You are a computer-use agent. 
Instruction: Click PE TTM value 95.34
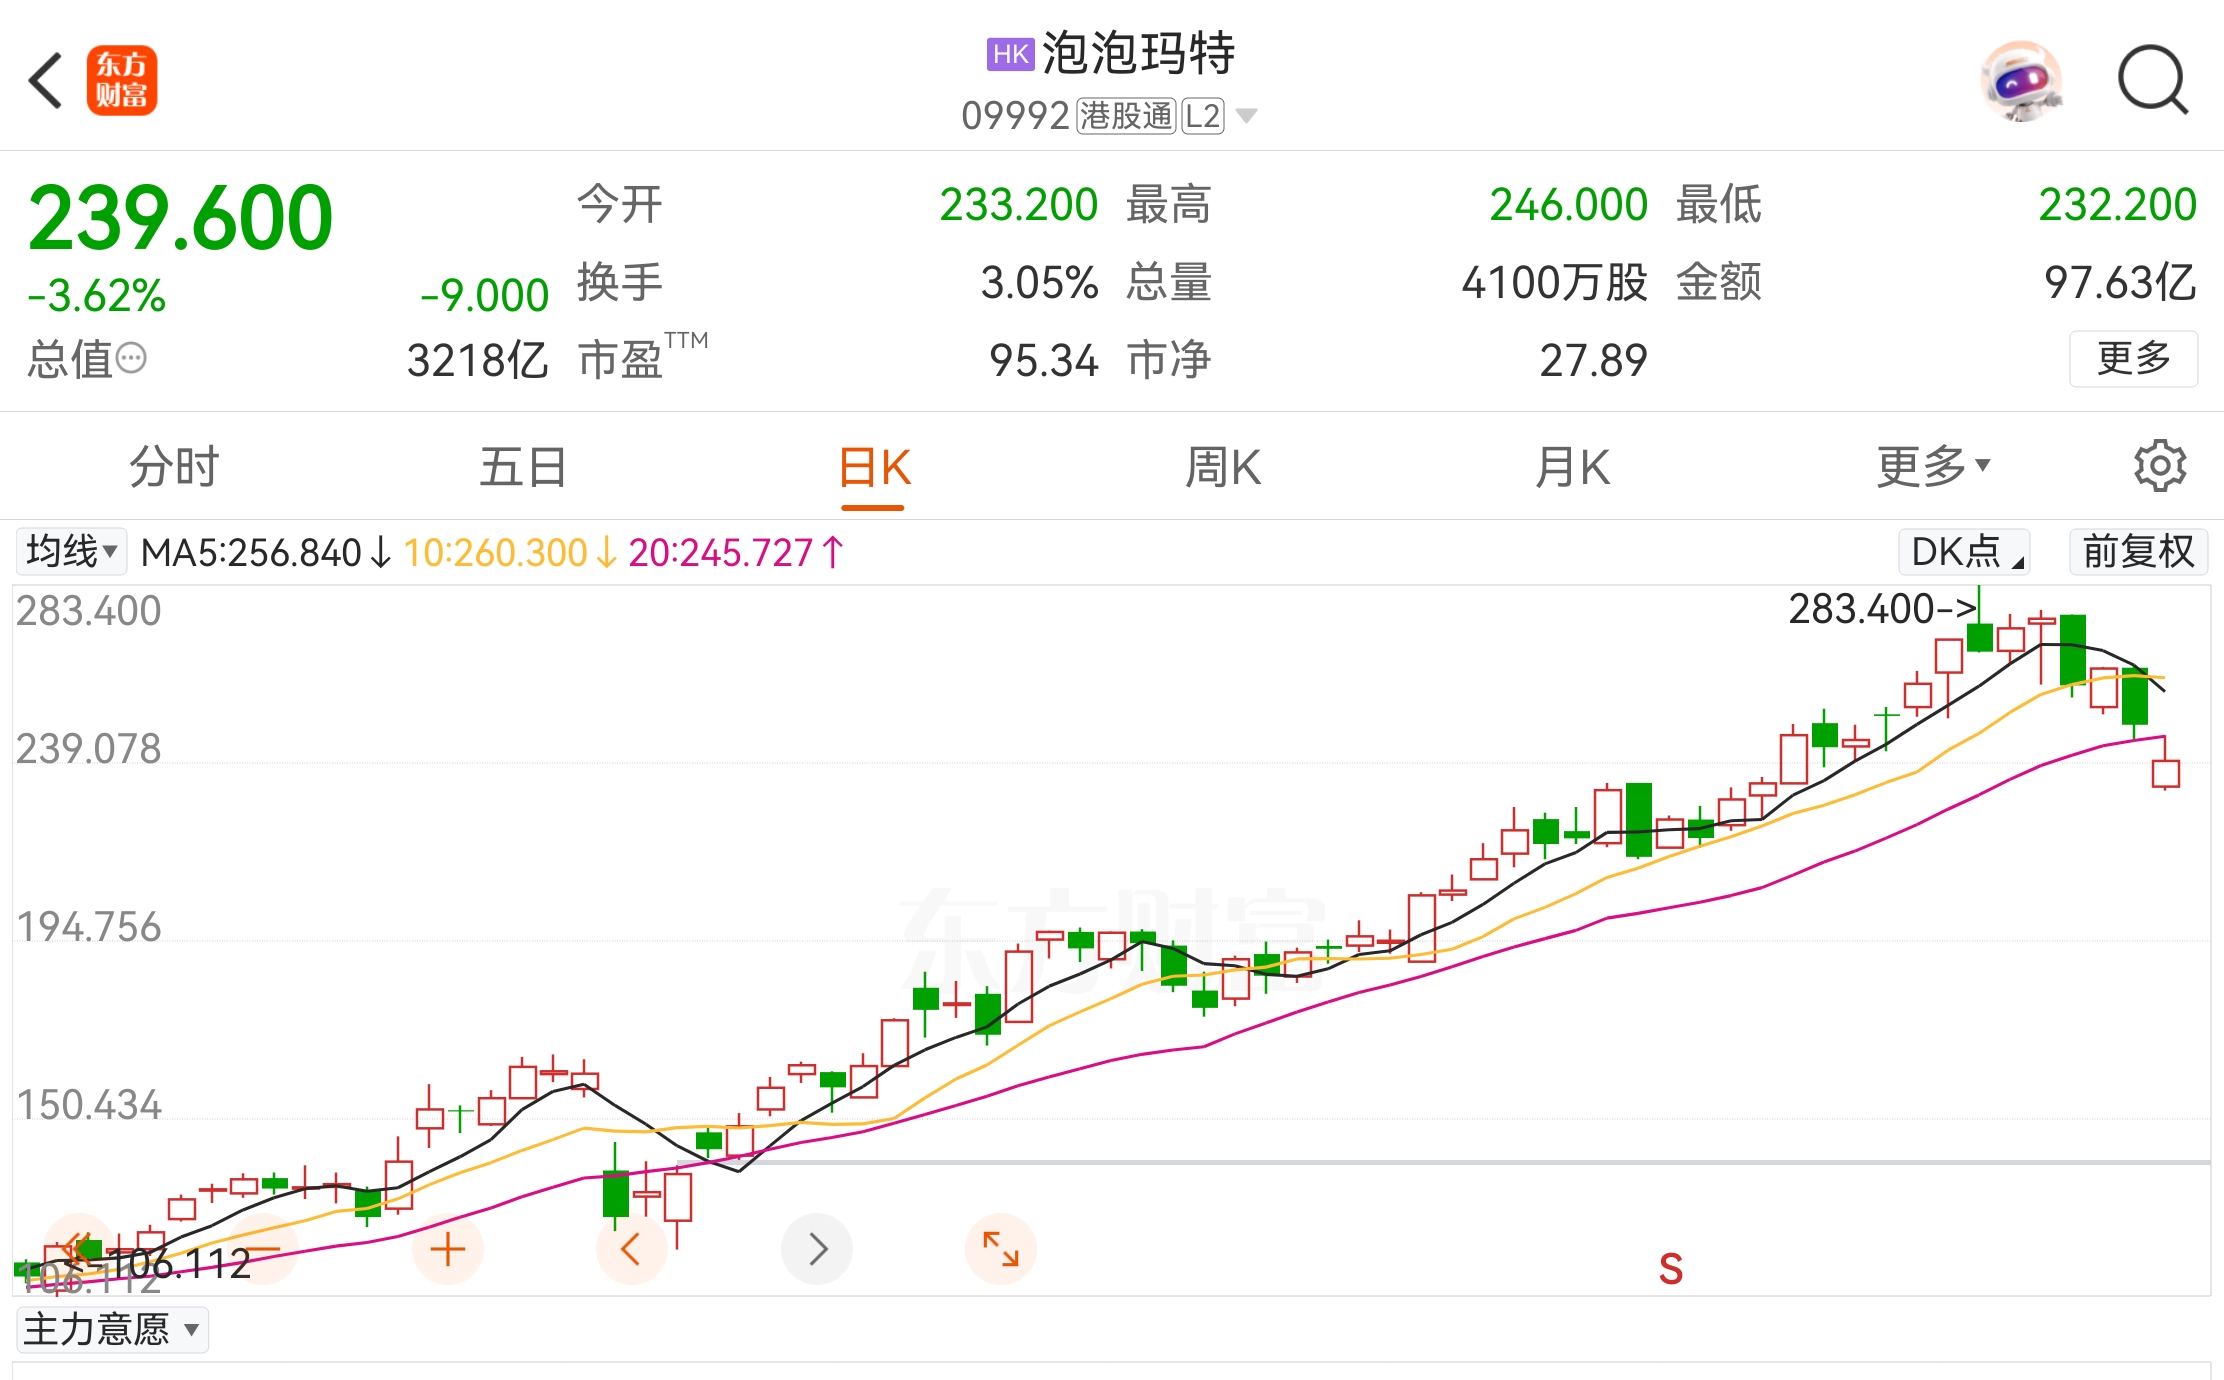tap(1044, 360)
